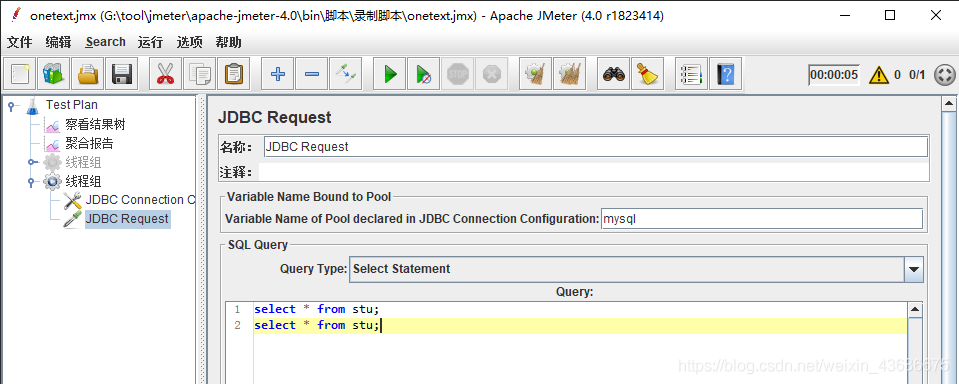Image resolution: width=959 pixels, height=384 pixels.
Task: Start test with no pauses icon
Action: tap(424, 75)
